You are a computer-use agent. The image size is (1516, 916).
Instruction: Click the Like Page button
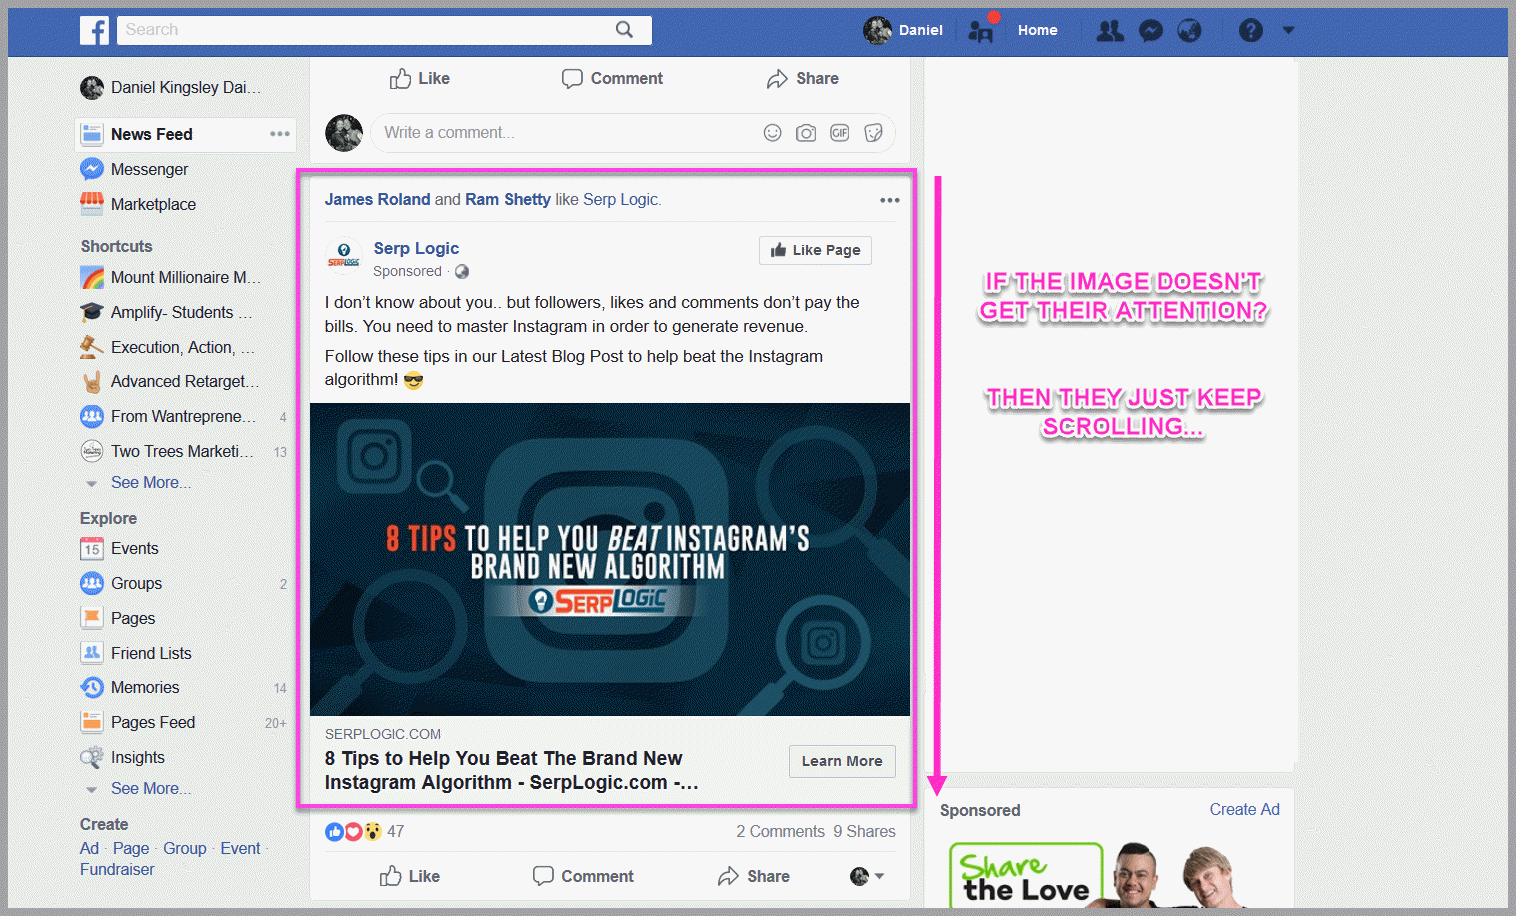click(815, 250)
